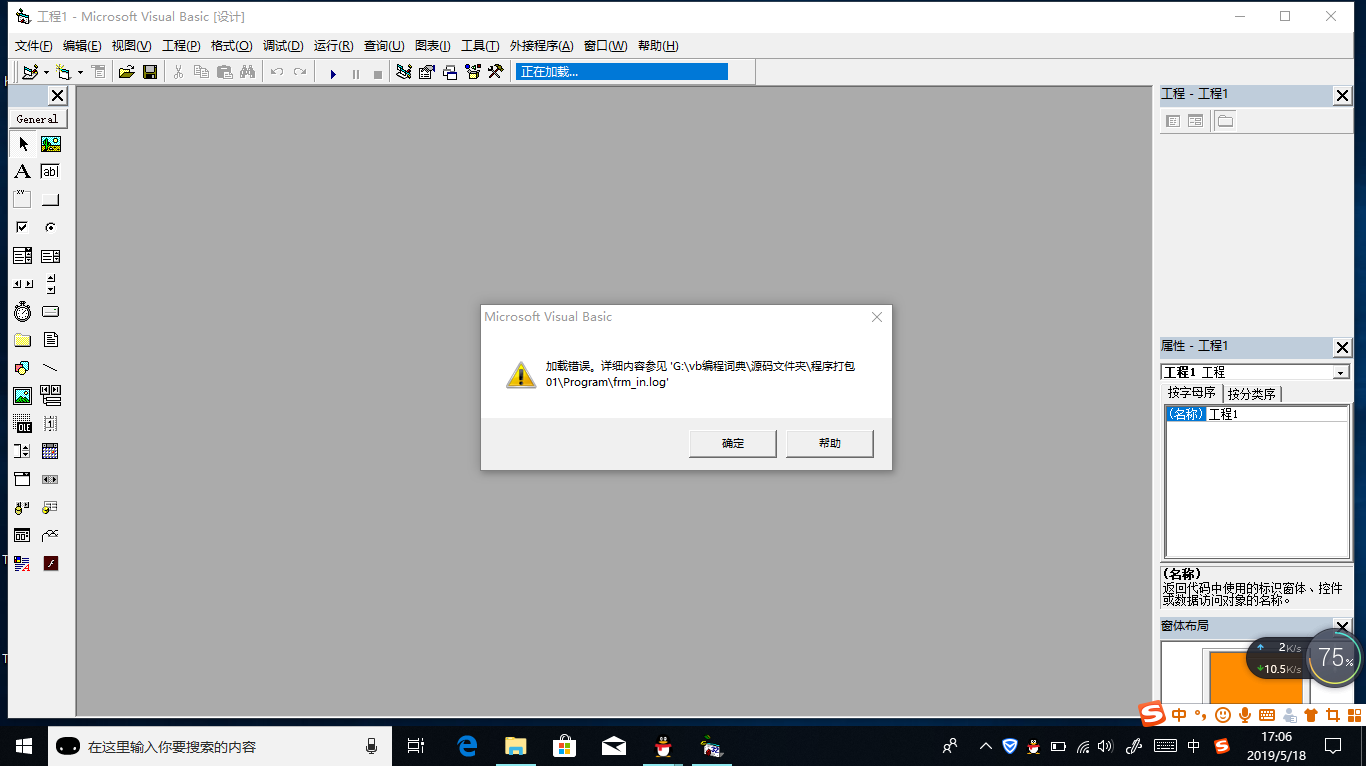Click the End stop button

[377, 73]
